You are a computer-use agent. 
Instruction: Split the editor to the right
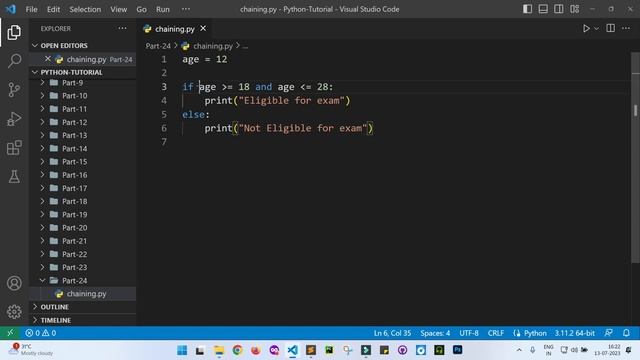click(611, 28)
